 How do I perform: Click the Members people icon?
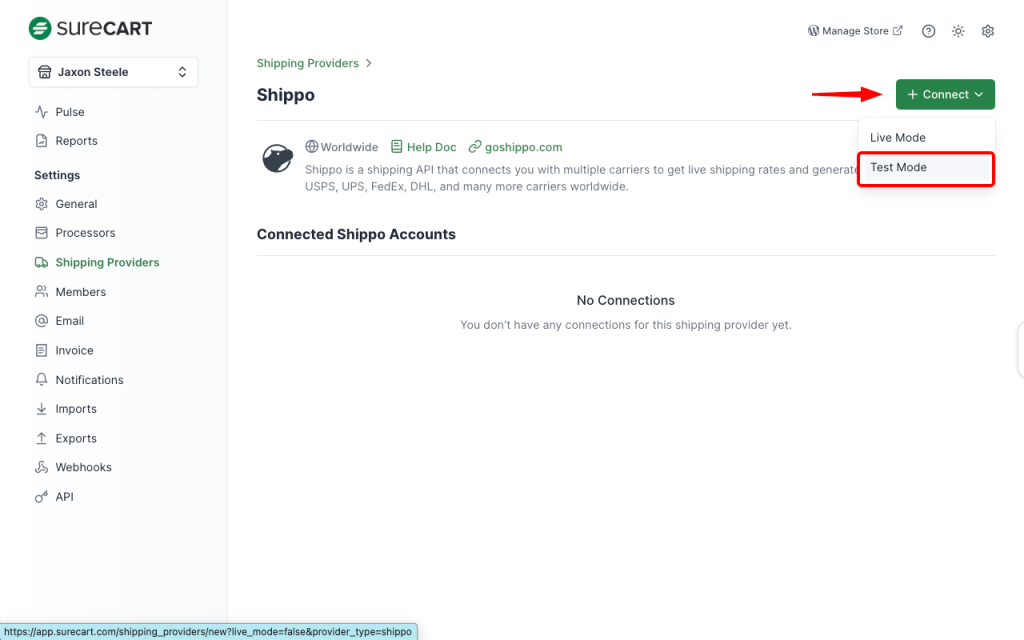(x=41, y=291)
